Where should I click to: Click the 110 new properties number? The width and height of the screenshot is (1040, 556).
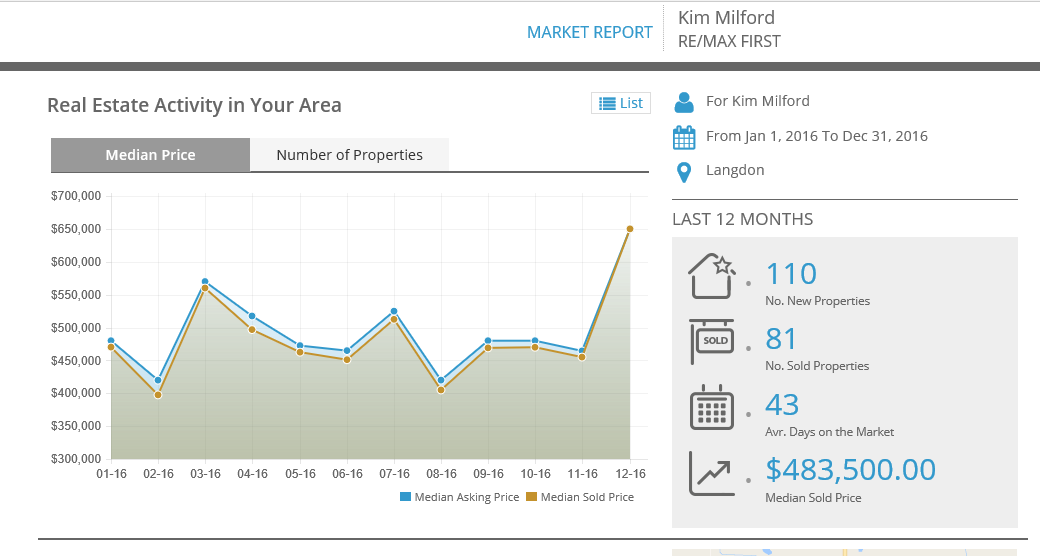point(791,274)
